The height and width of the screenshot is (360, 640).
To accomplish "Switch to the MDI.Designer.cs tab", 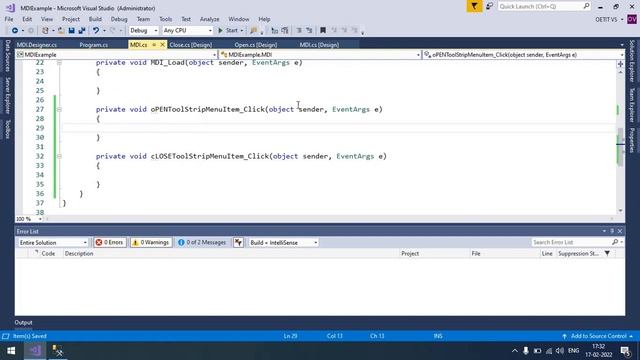I will point(37,45).
